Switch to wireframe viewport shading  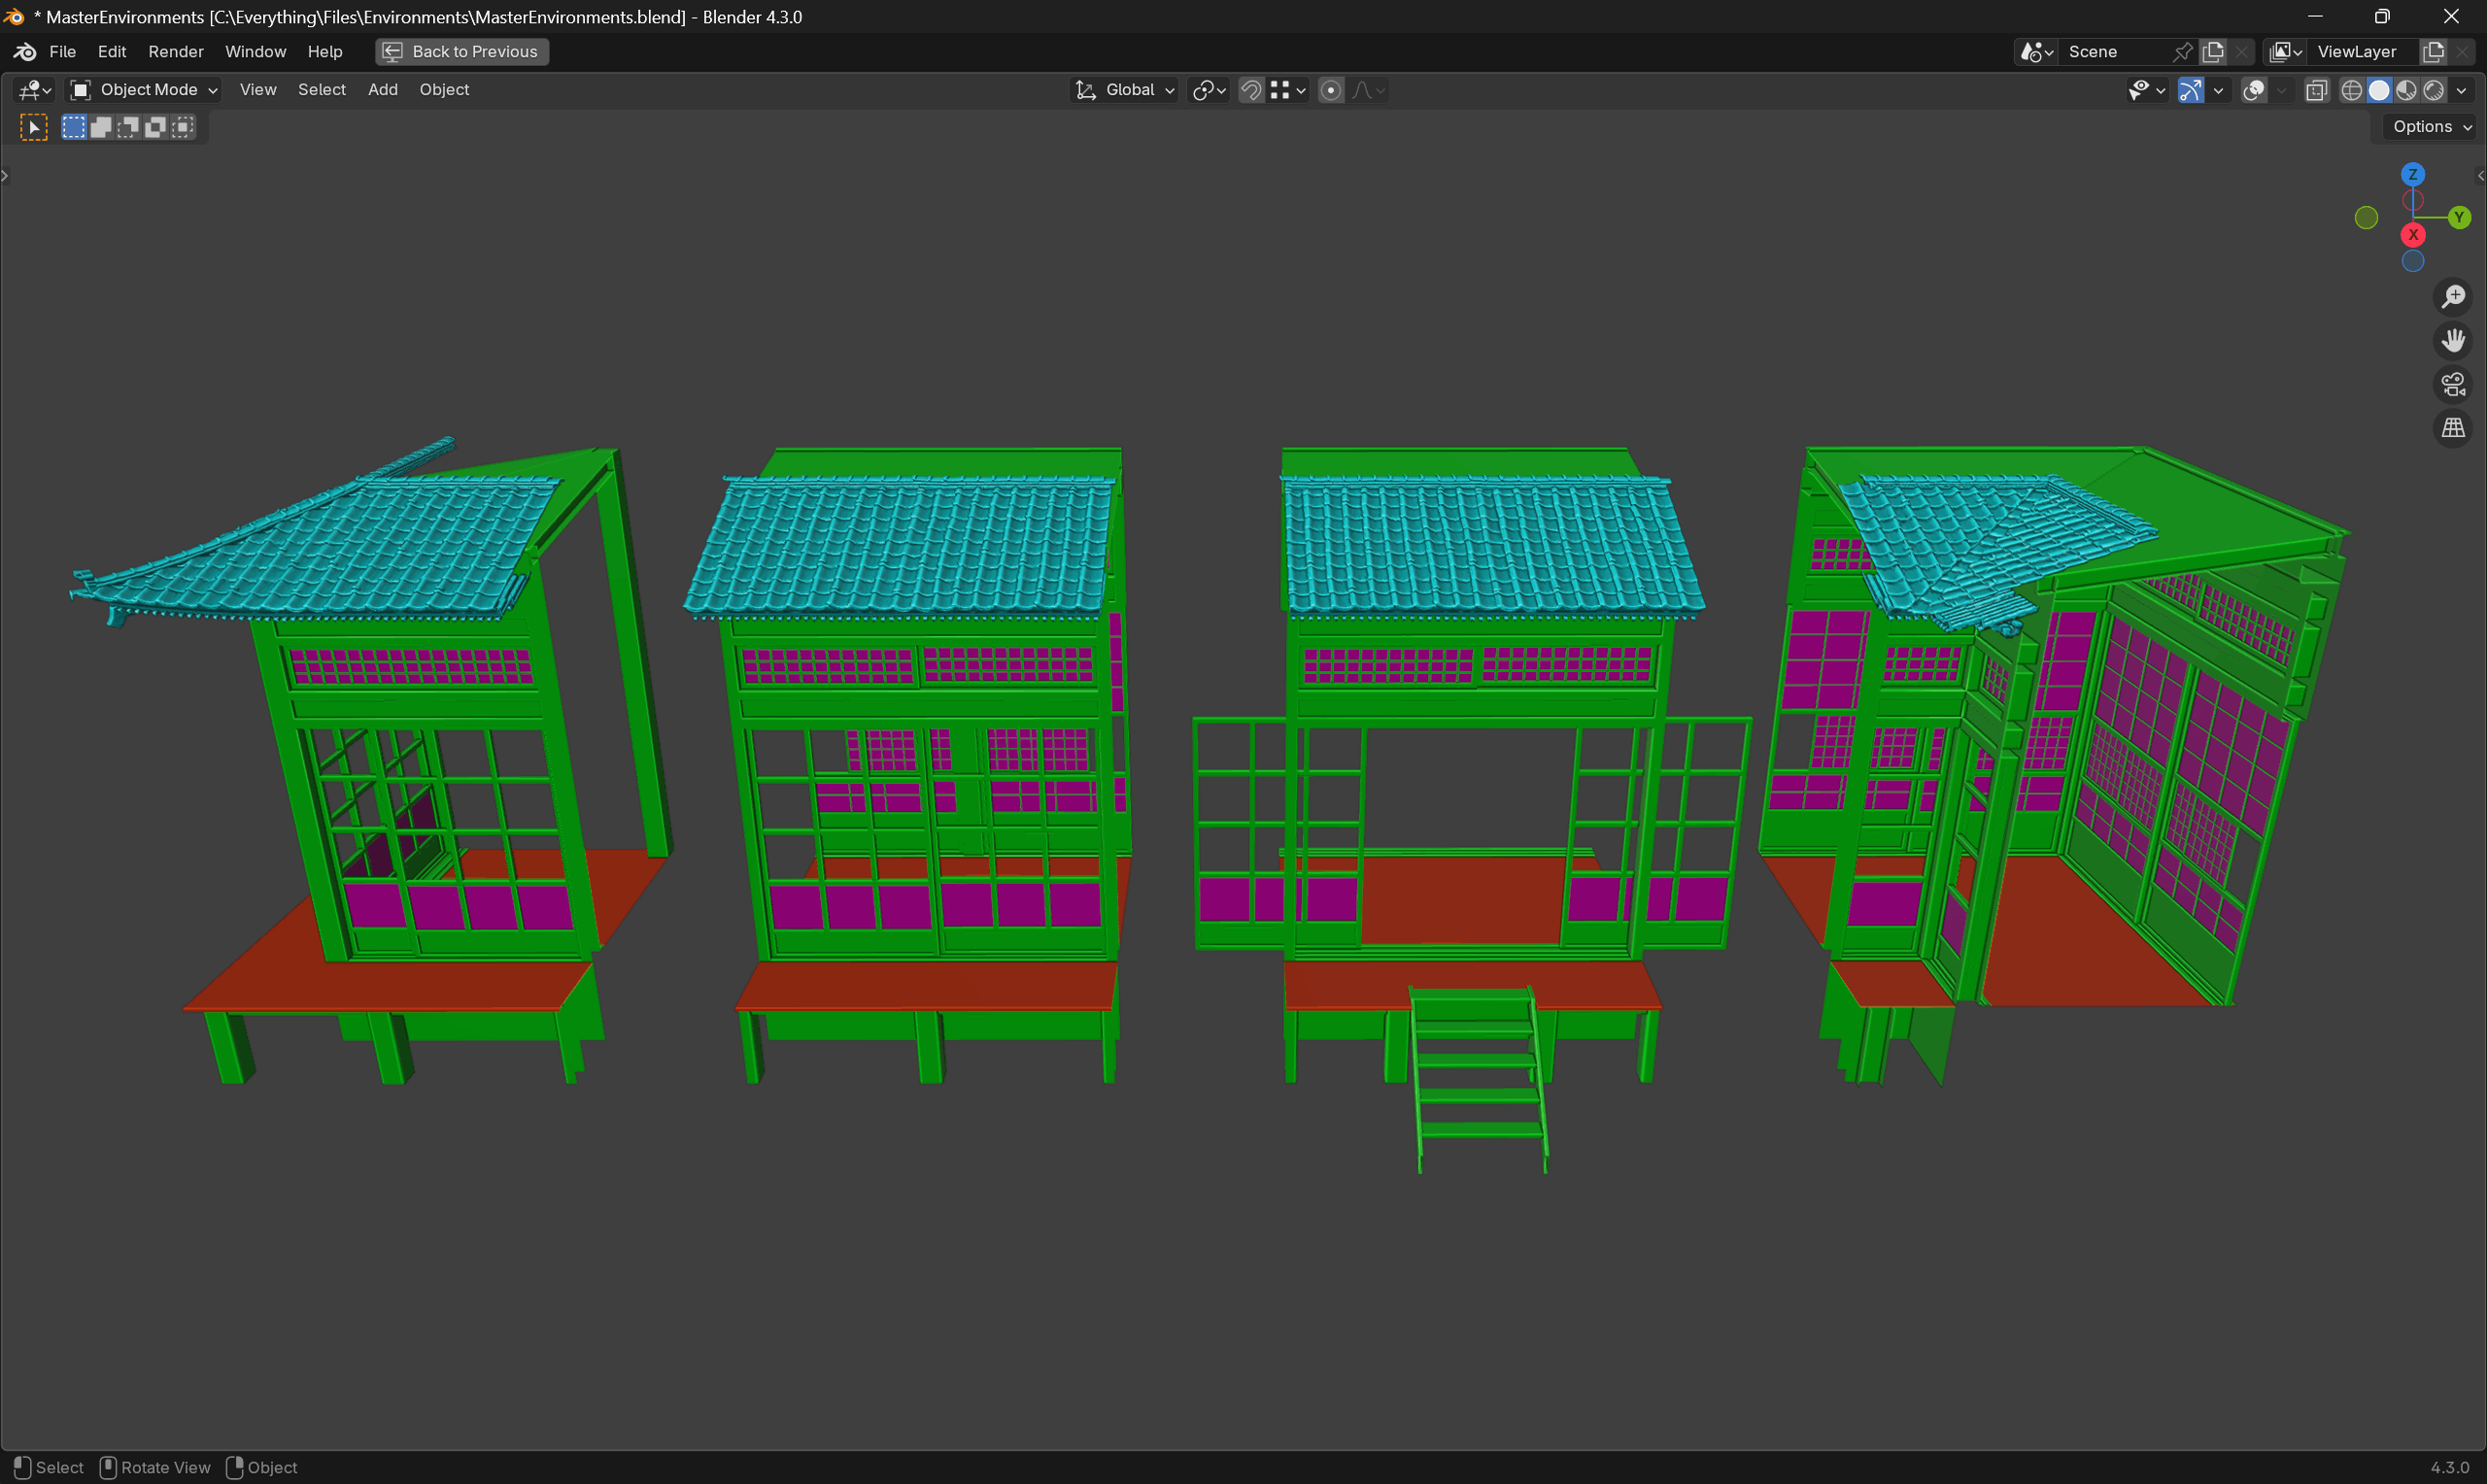pos(2351,90)
